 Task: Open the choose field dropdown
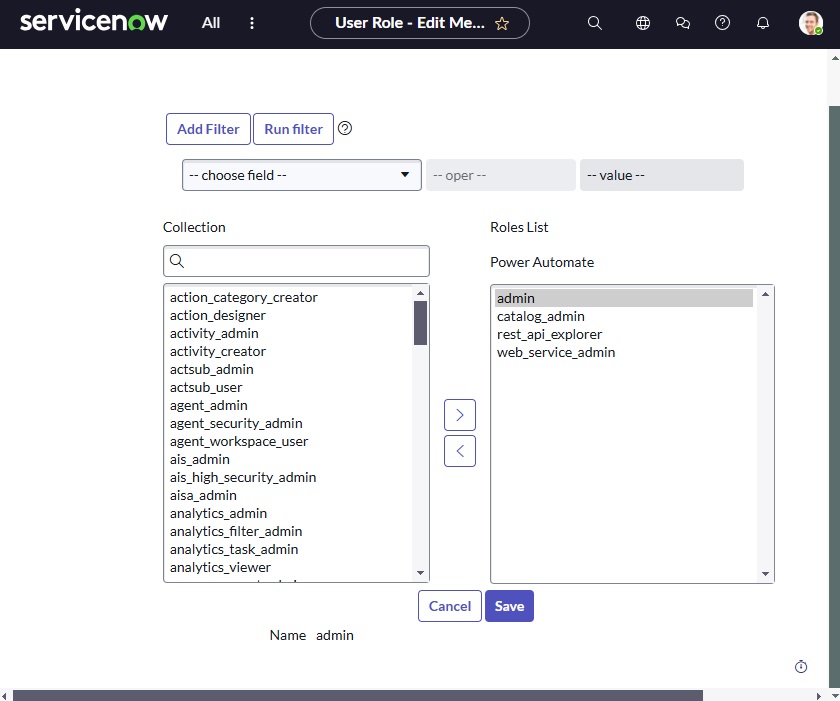(300, 174)
